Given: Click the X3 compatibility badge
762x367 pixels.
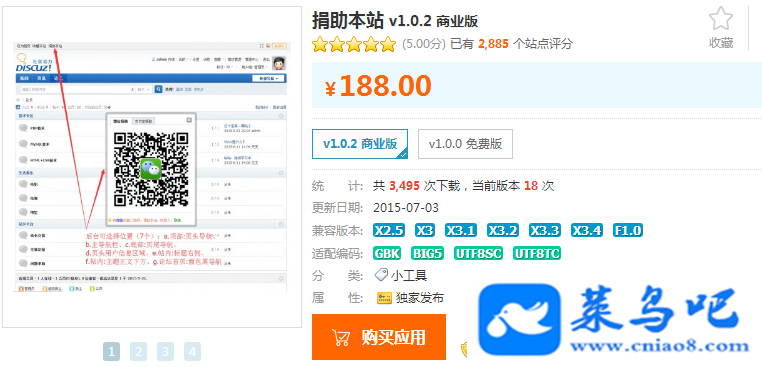Looking at the screenshot, I should 425,230.
